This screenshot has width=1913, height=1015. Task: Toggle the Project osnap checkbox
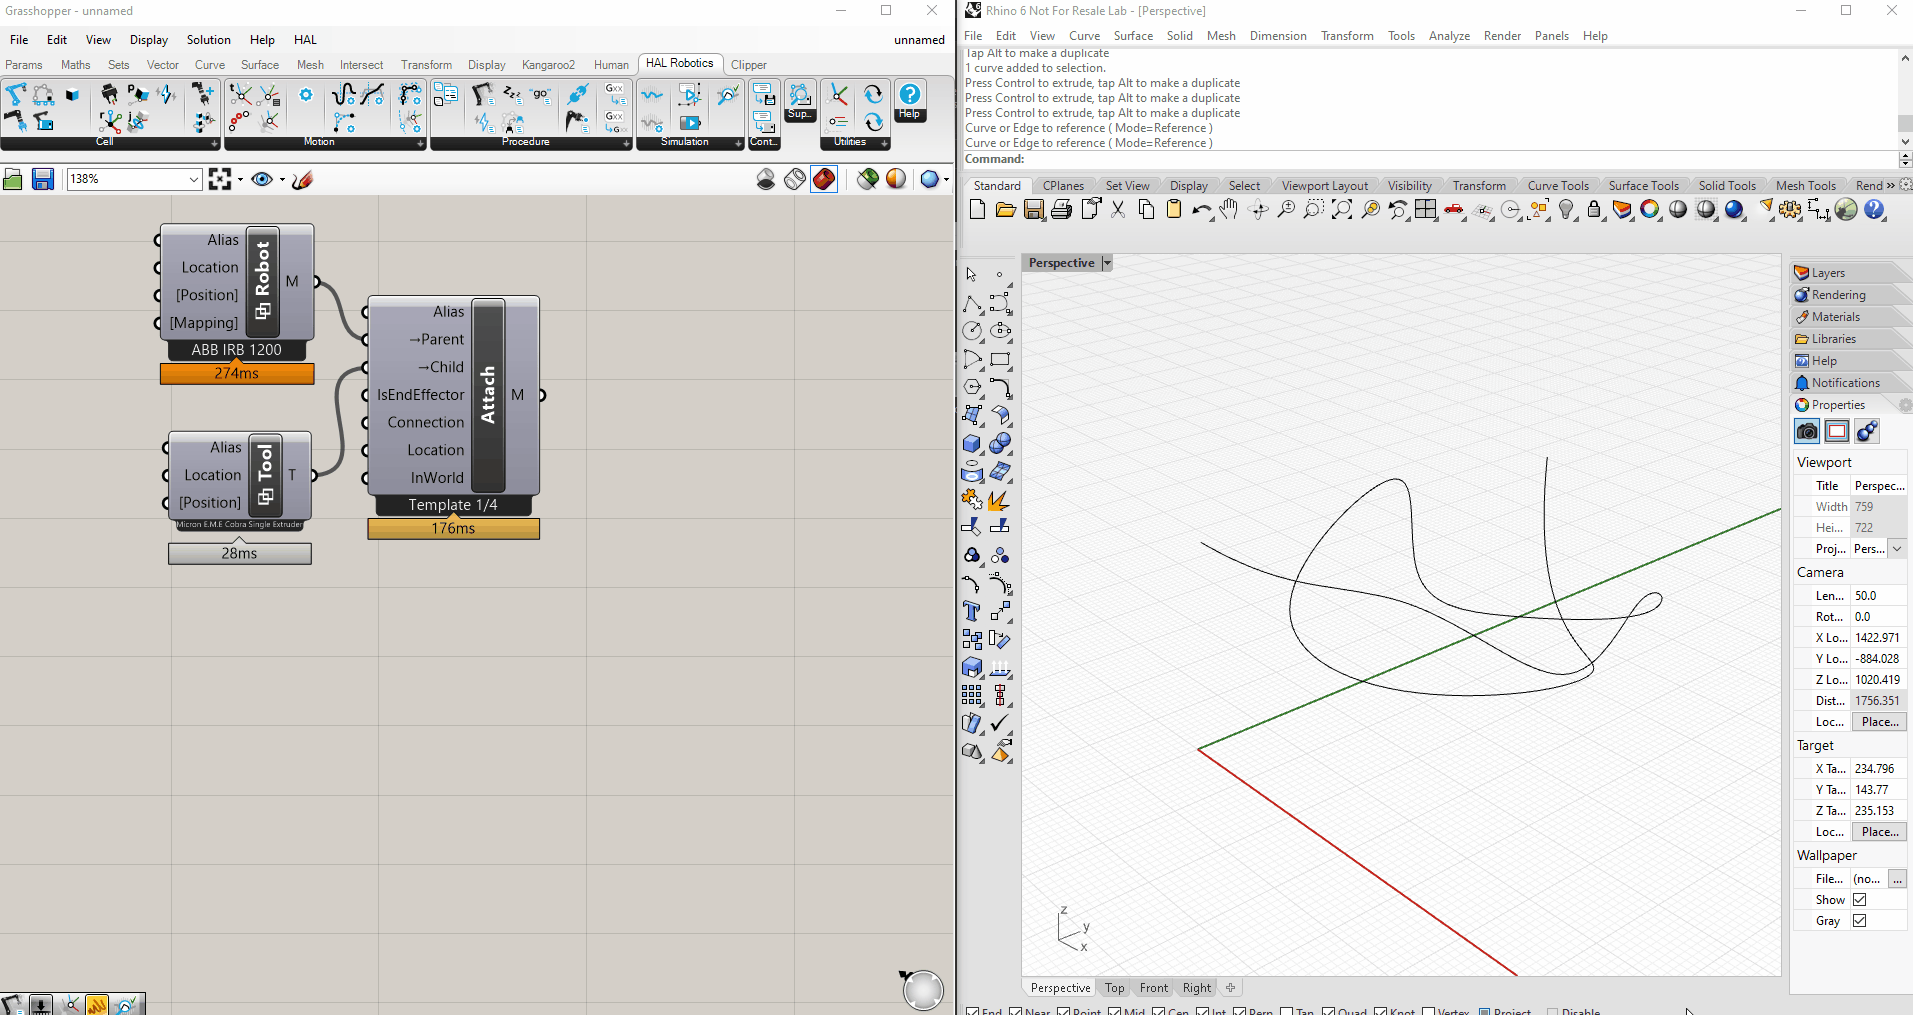(x=1485, y=1011)
